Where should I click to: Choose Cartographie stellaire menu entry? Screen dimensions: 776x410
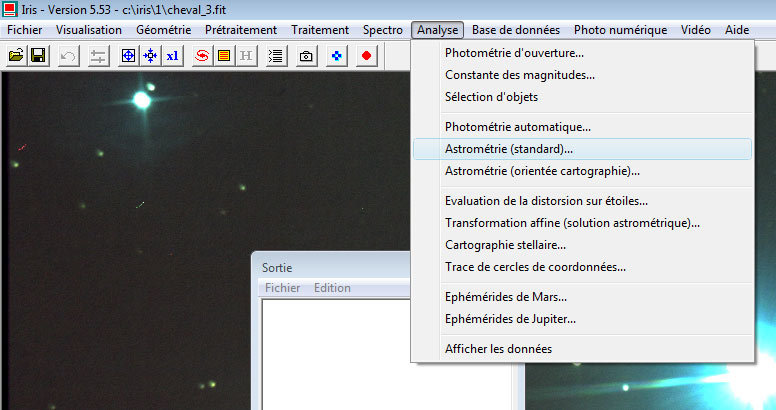(x=582, y=245)
